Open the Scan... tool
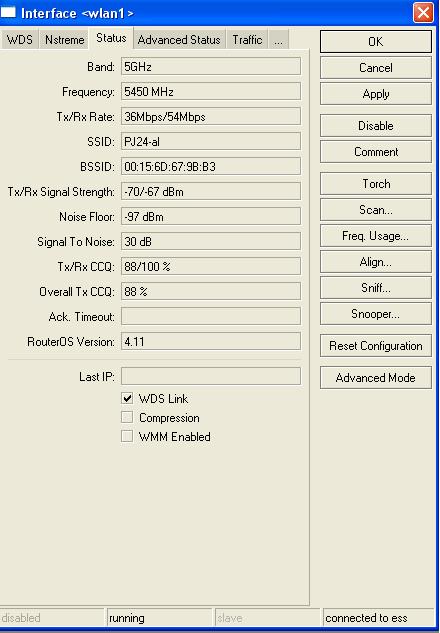Image resolution: width=440 pixels, height=633 pixels. click(x=376, y=210)
